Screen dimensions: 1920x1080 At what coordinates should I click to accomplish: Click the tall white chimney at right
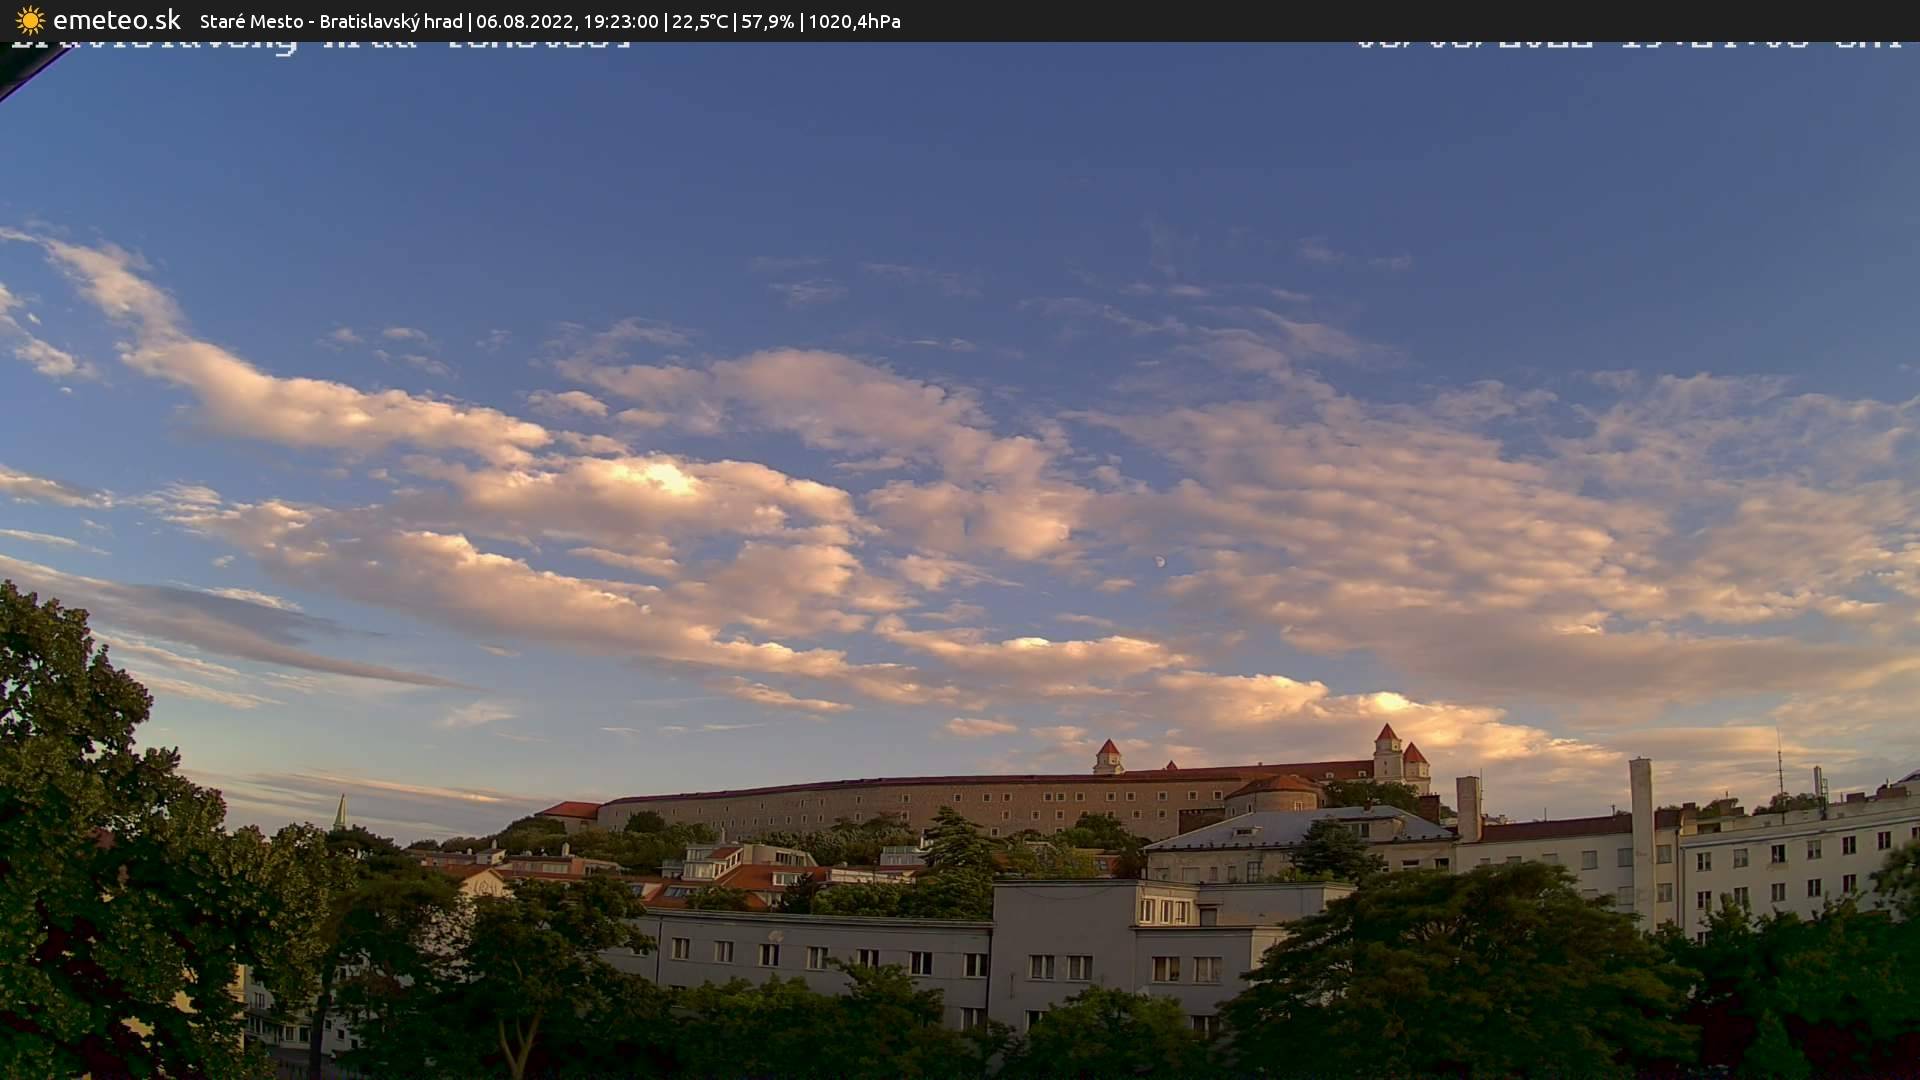point(1641,830)
